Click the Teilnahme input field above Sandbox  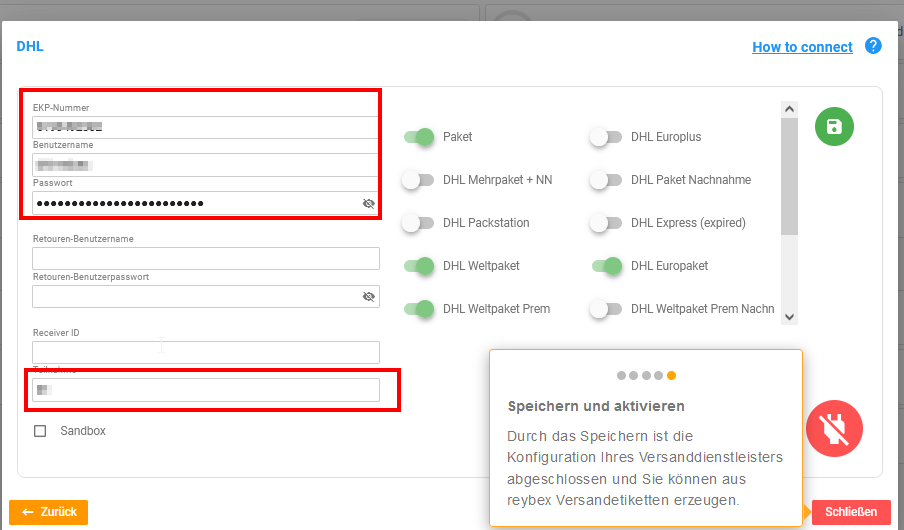coord(206,390)
